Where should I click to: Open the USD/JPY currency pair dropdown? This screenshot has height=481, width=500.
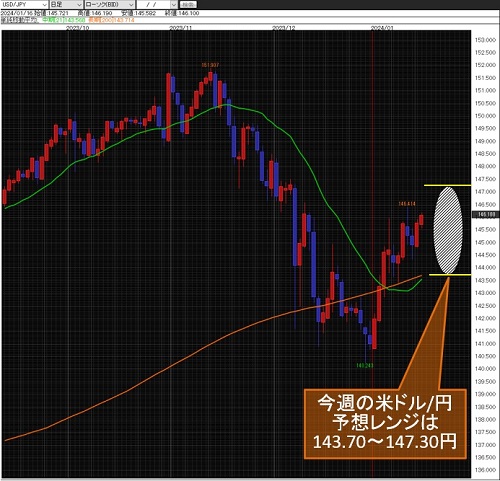point(24,5)
